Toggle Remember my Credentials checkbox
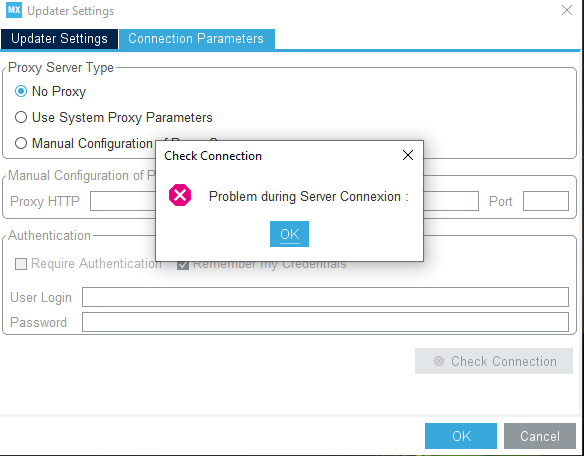This screenshot has width=584, height=456. (183, 265)
